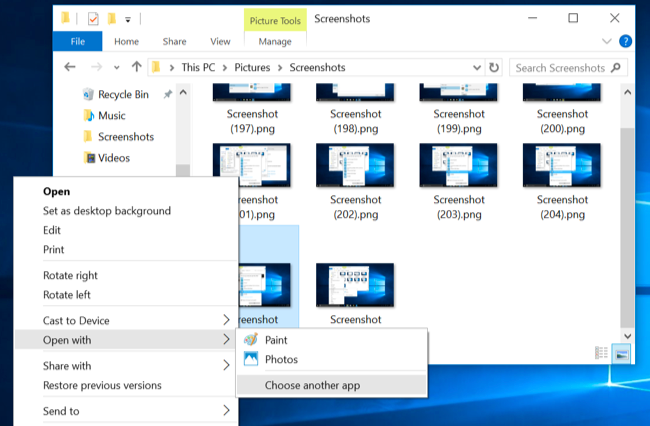
Task: Open the blue Help question mark icon
Action: tap(625, 42)
